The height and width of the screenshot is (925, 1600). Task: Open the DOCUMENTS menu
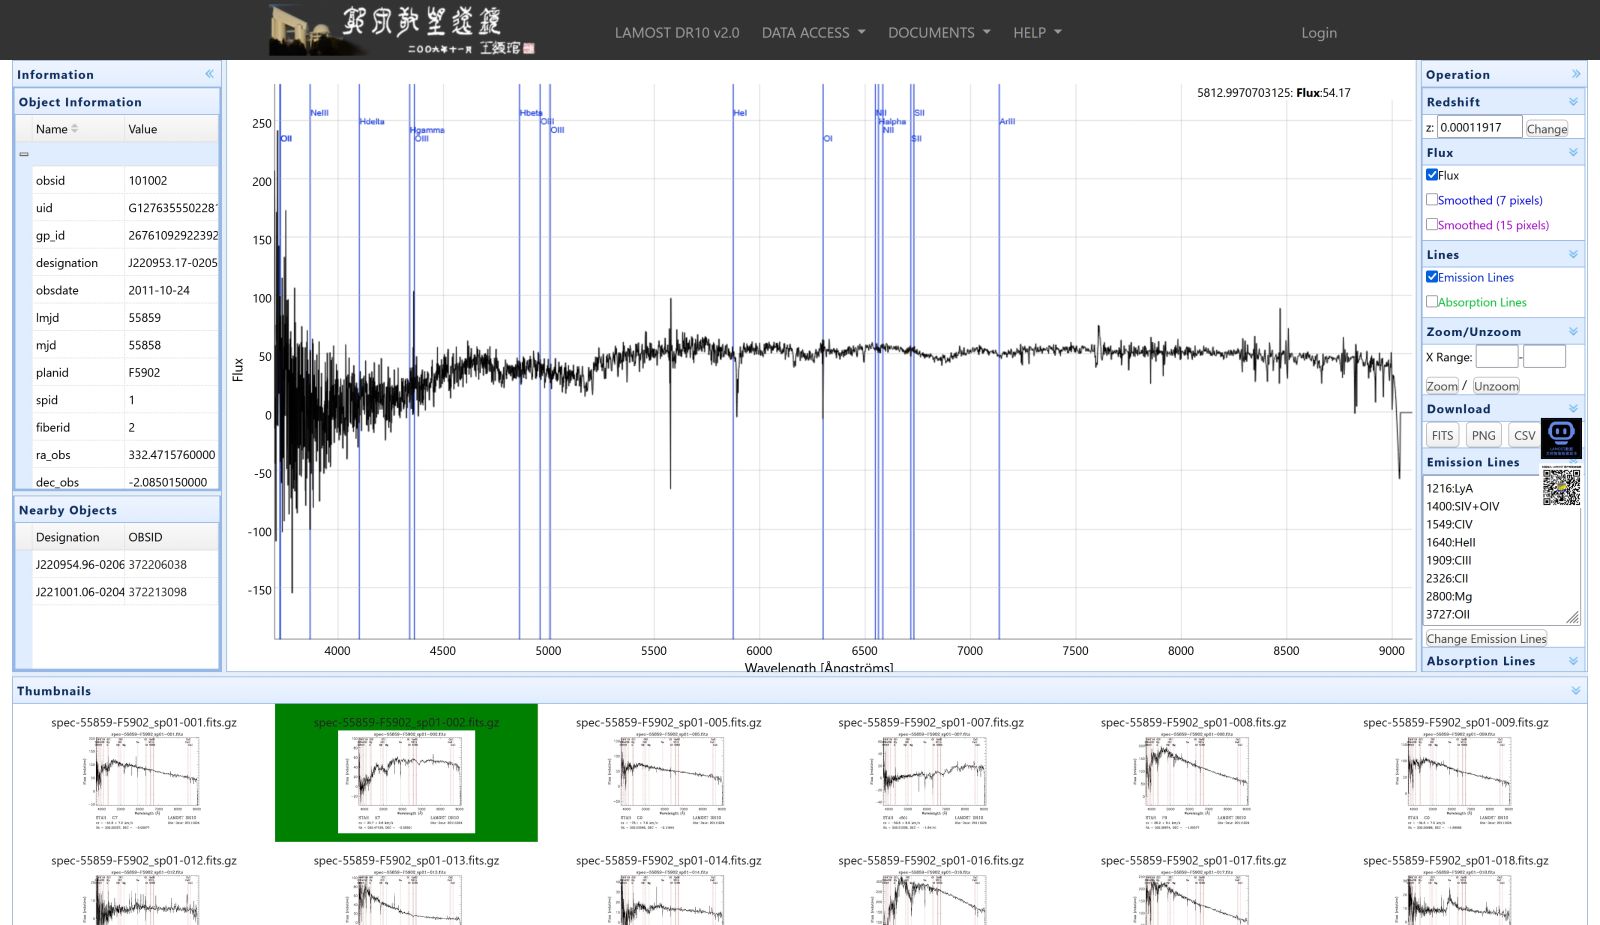click(x=939, y=32)
